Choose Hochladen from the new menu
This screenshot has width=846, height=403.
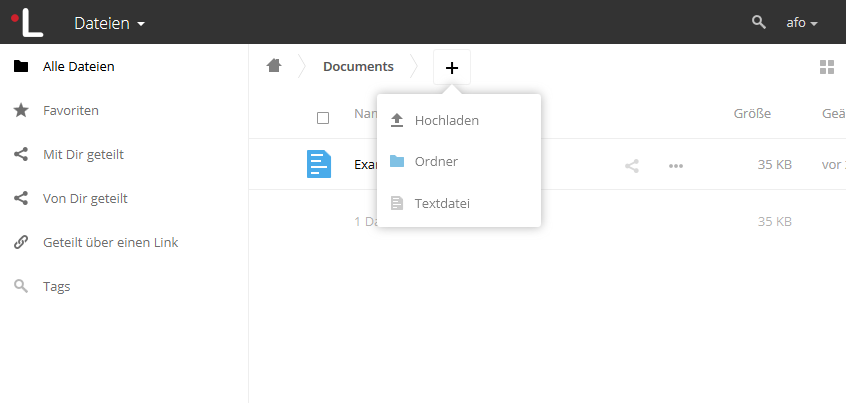[446, 120]
